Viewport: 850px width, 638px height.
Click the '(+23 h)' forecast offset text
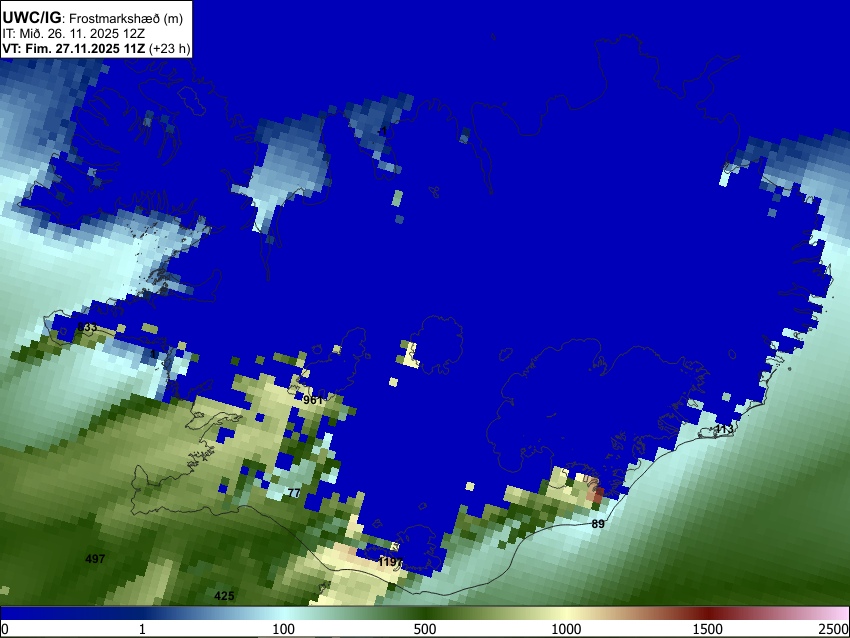(170, 49)
